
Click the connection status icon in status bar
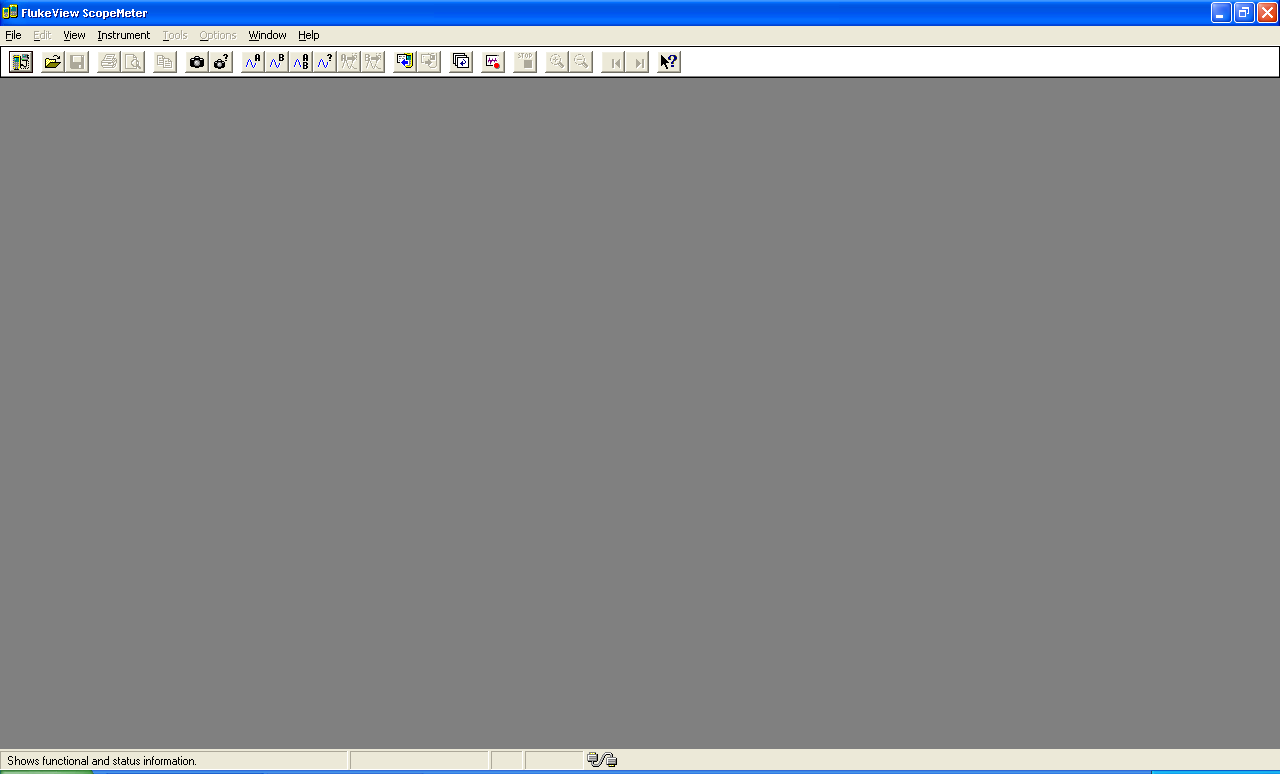pyautogui.click(x=602, y=760)
